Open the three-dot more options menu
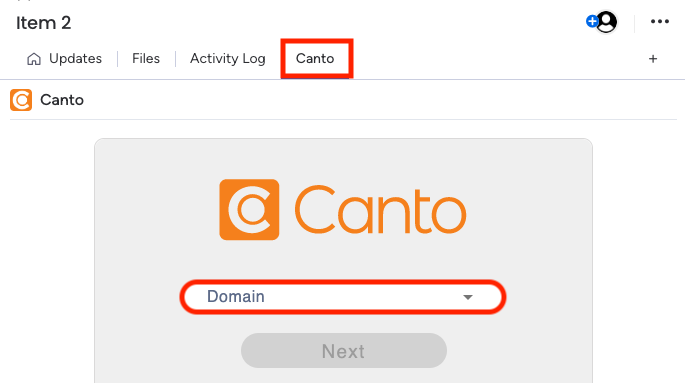 [x=660, y=21]
